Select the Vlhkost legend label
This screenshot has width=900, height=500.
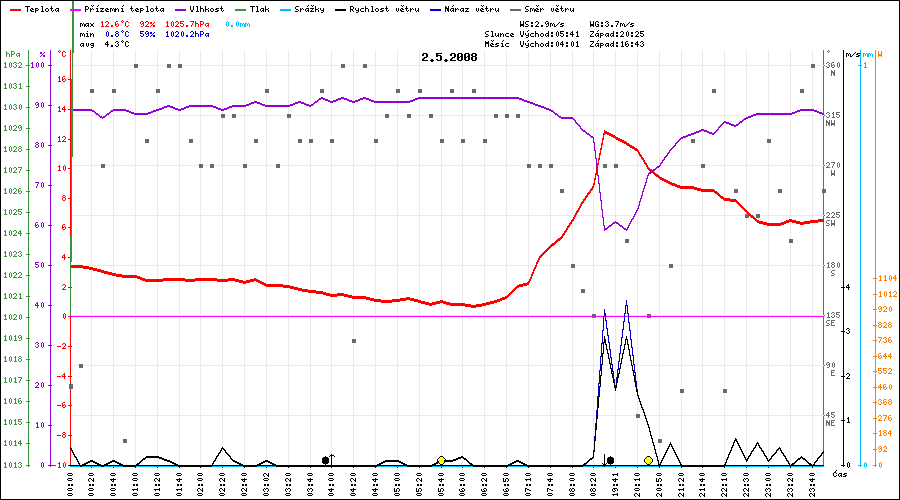click(207, 9)
